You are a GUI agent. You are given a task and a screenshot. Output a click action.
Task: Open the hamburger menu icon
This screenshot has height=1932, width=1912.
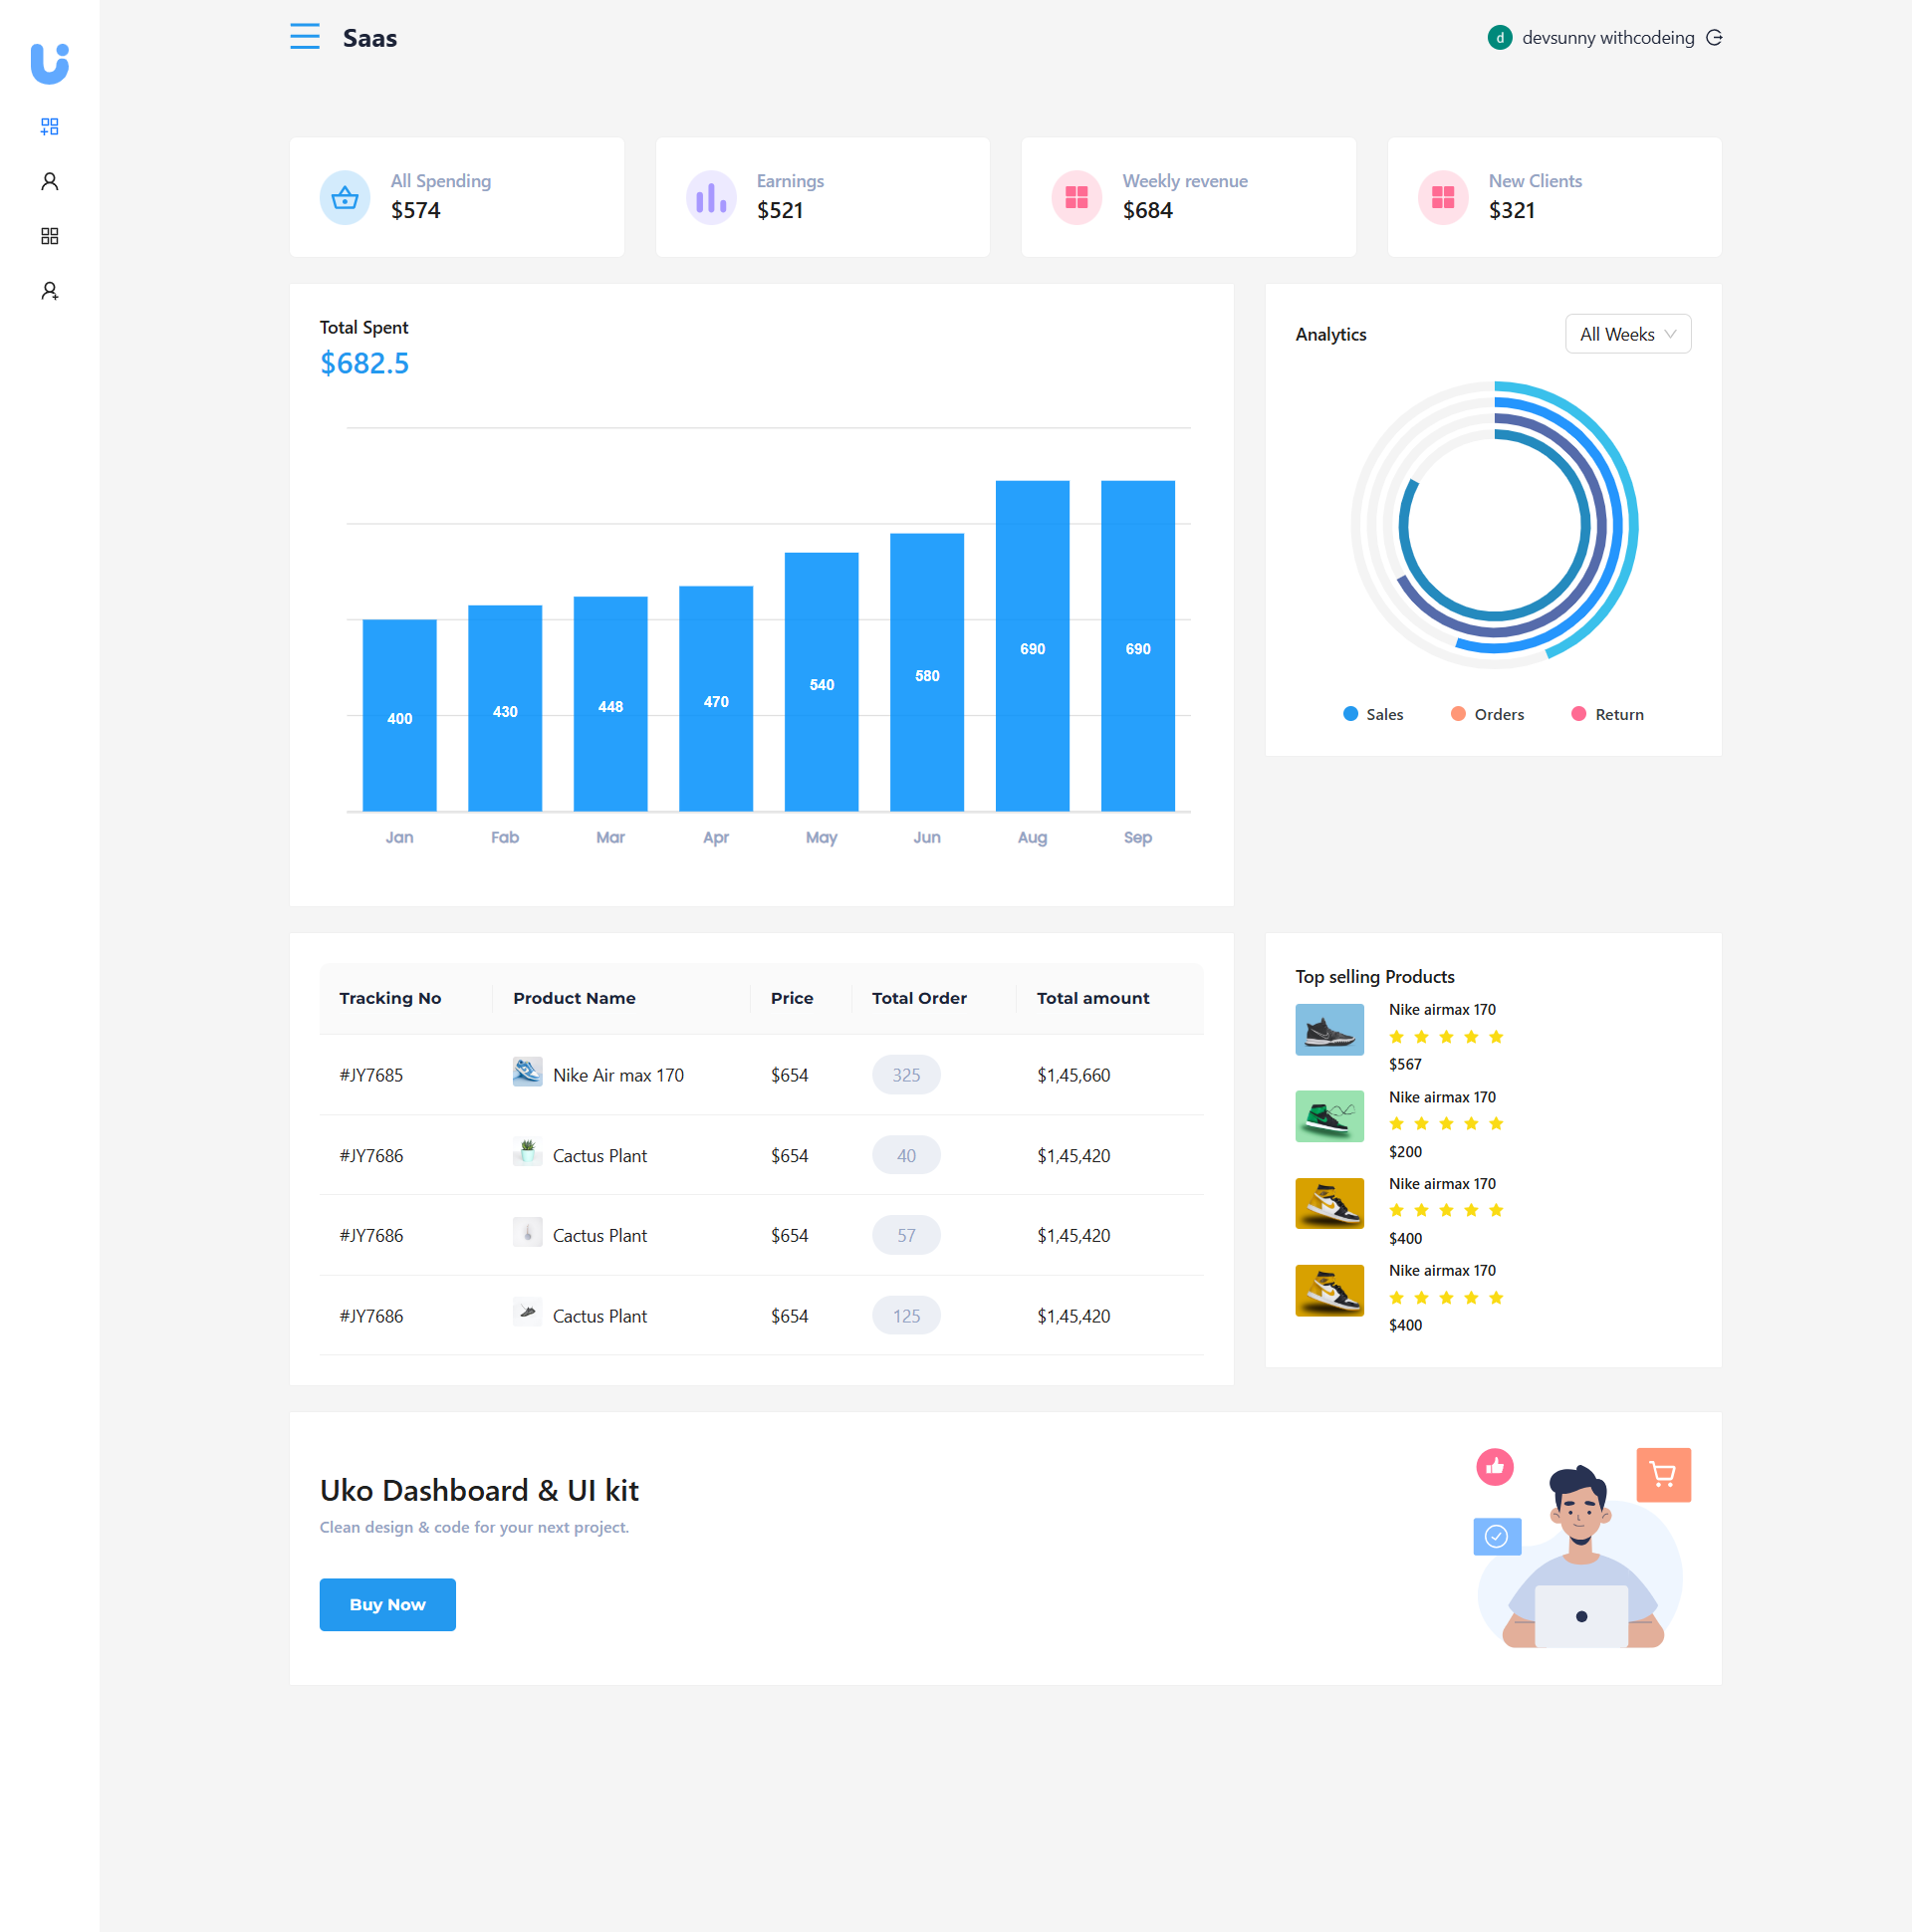305,37
